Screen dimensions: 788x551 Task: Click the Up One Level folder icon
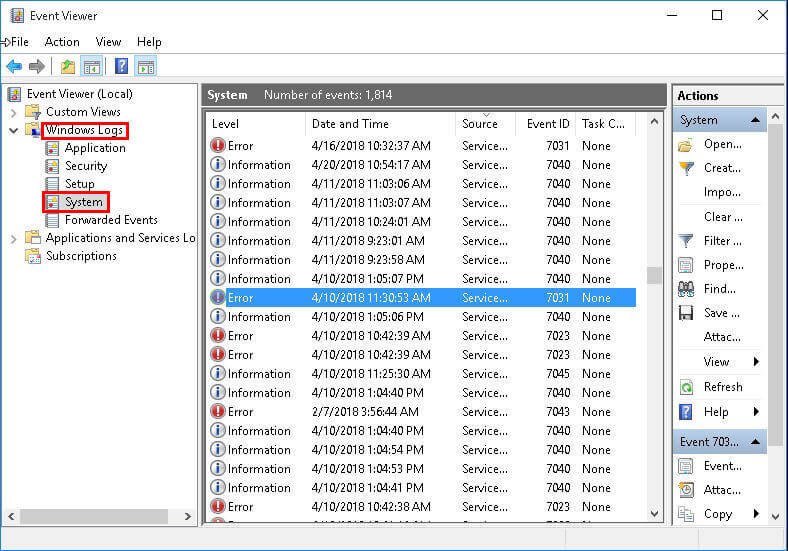tap(67, 67)
